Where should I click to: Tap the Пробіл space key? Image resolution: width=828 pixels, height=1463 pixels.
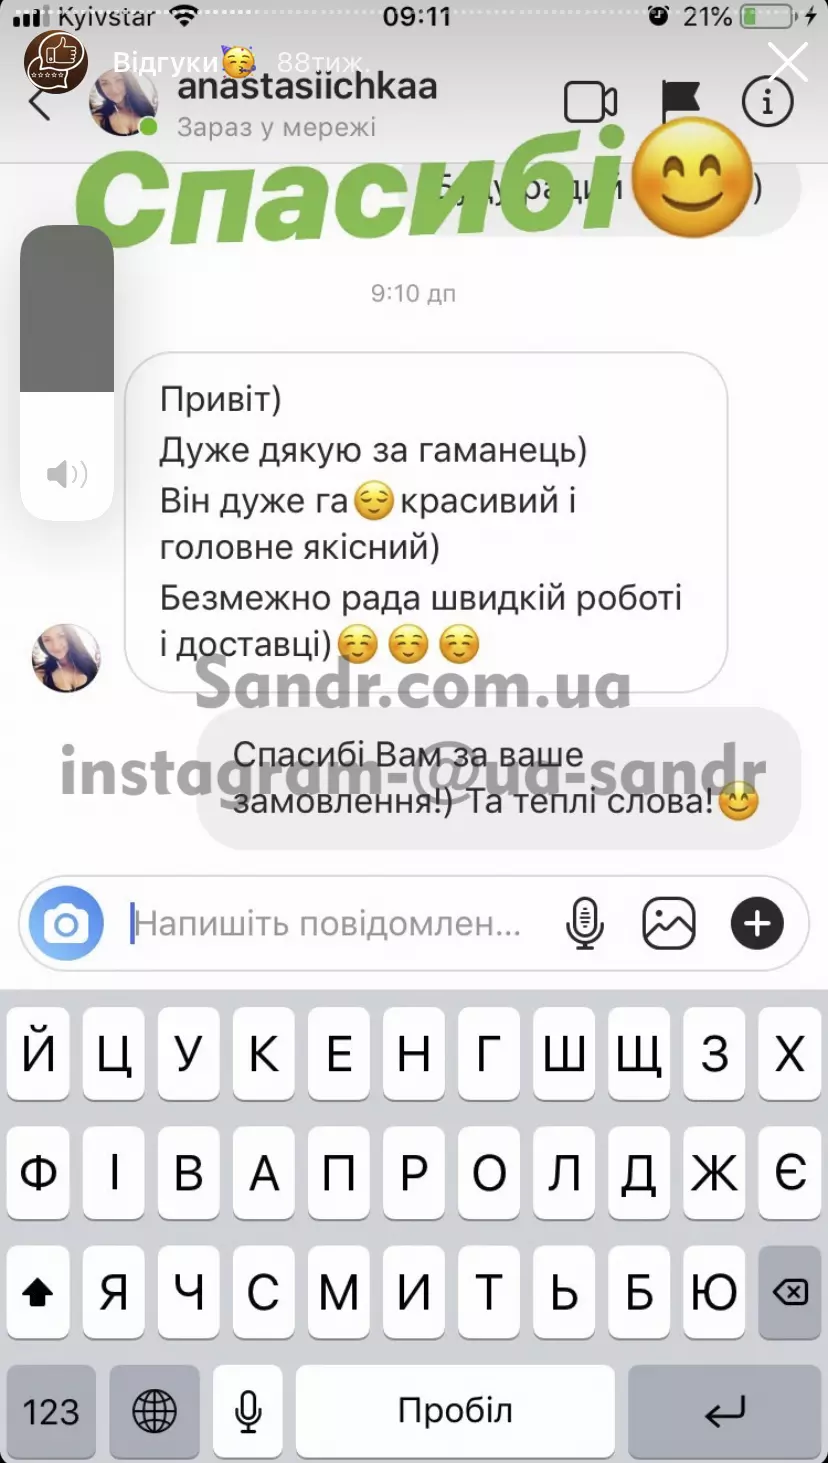[x=455, y=1412]
